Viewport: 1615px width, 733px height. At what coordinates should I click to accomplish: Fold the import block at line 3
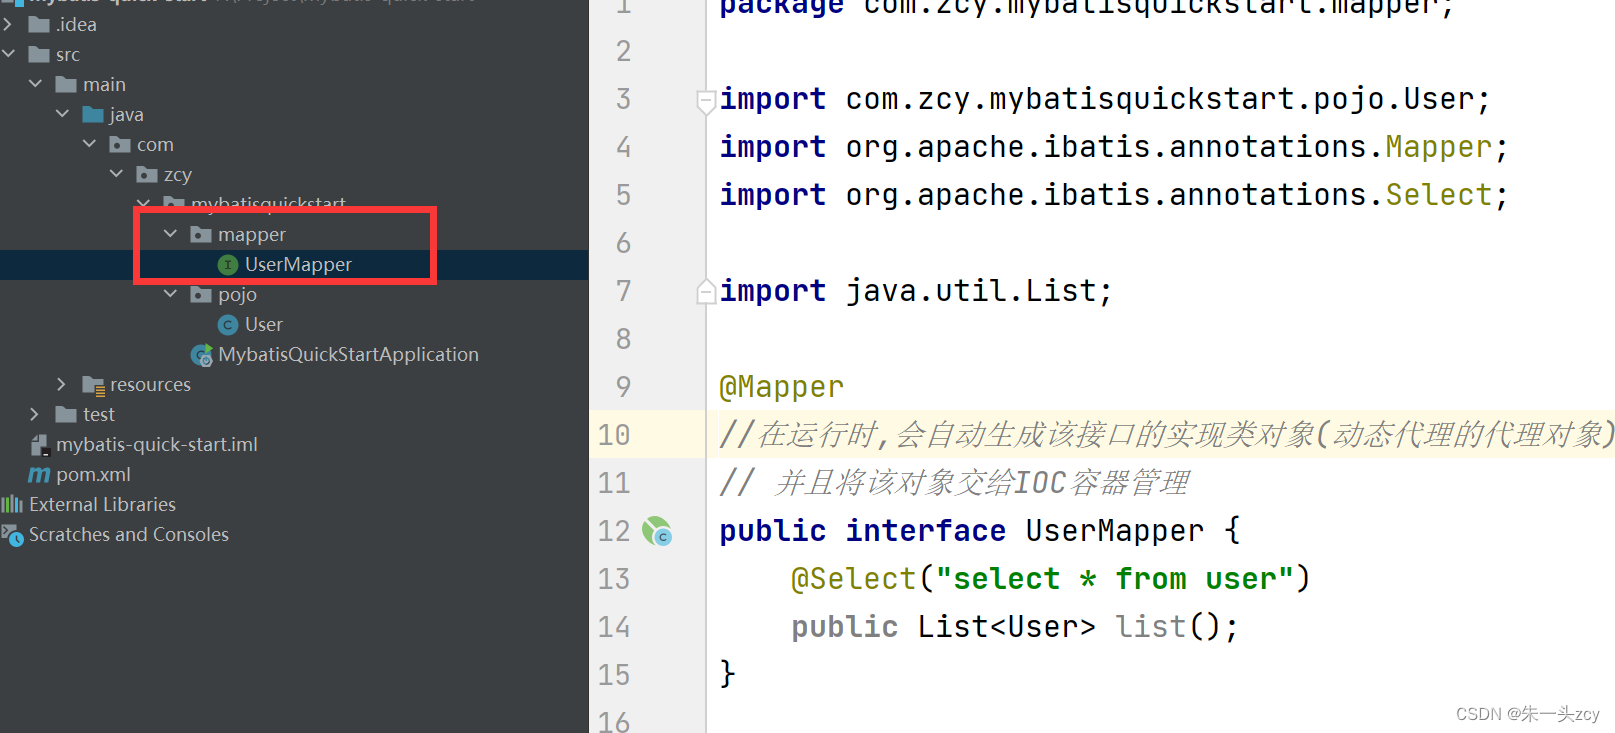click(x=706, y=100)
